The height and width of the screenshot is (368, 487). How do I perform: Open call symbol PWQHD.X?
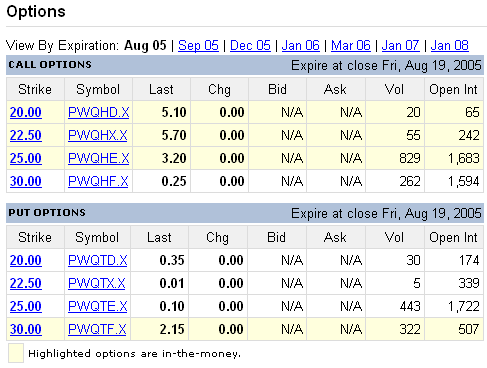99,112
